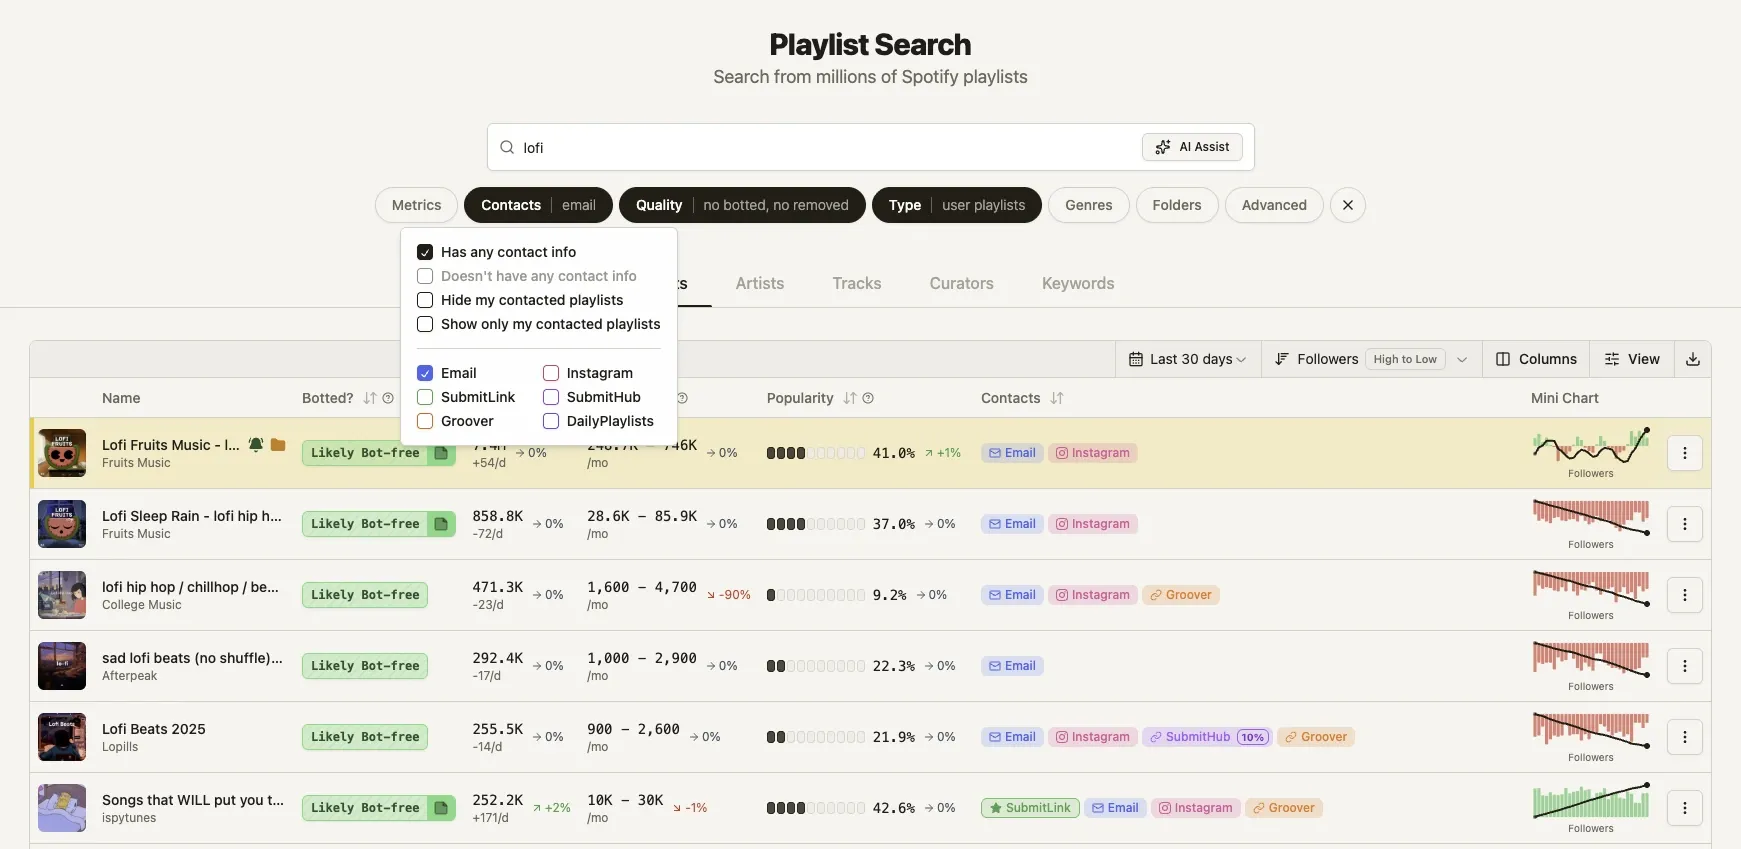The image size is (1741, 849).
Task: Open the Columns settings
Action: pos(1536,359)
